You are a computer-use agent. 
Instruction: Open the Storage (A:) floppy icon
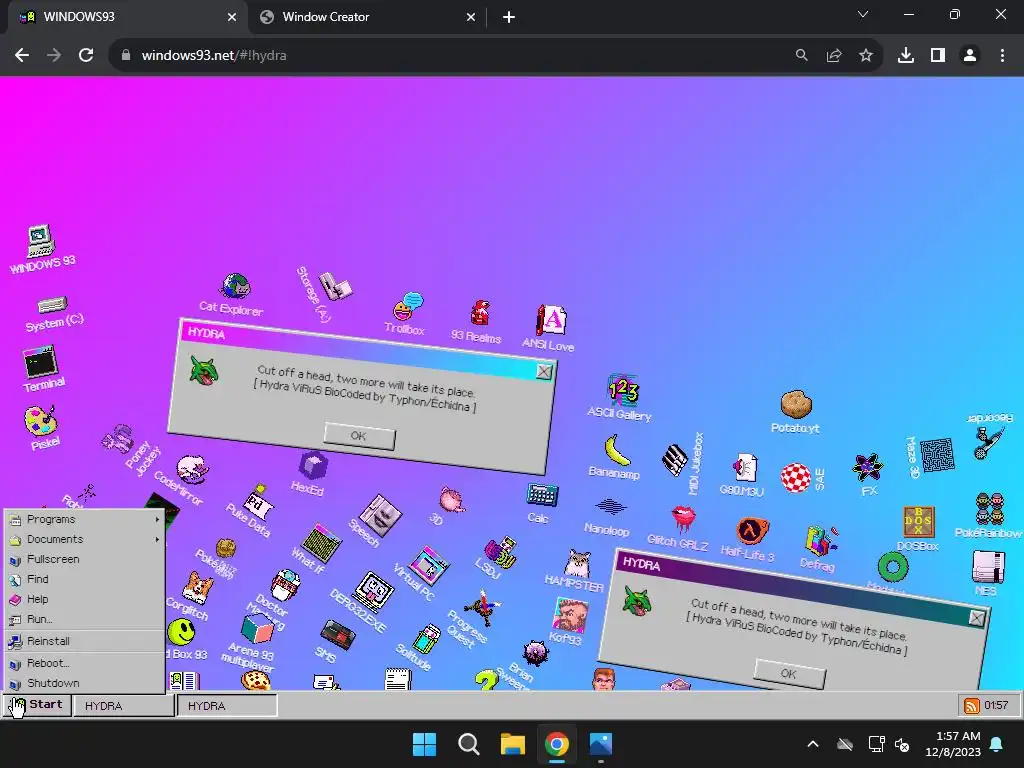pyautogui.click(x=335, y=286)
